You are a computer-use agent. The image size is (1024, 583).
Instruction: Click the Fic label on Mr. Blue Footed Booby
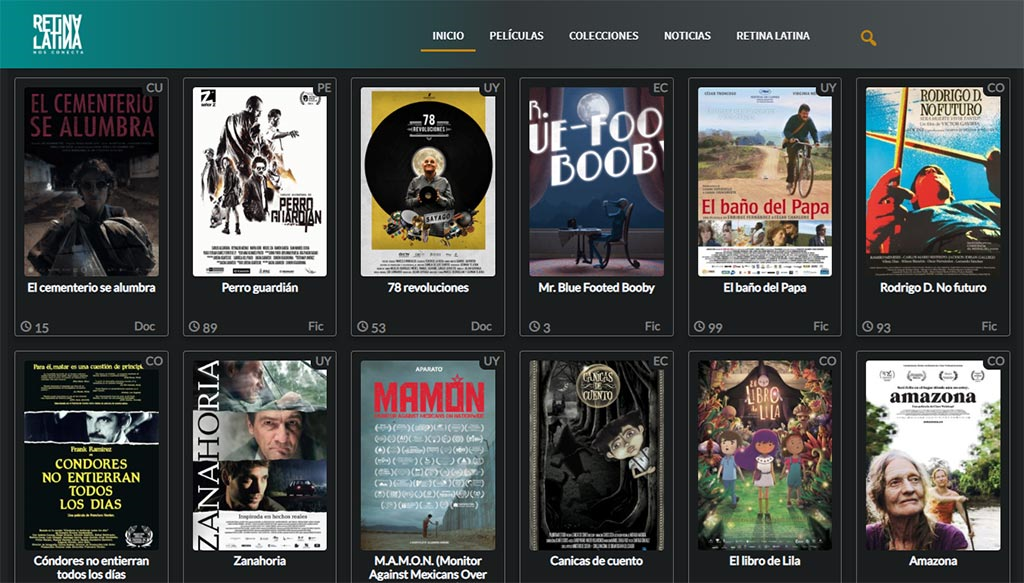click(x=652, y=326)
